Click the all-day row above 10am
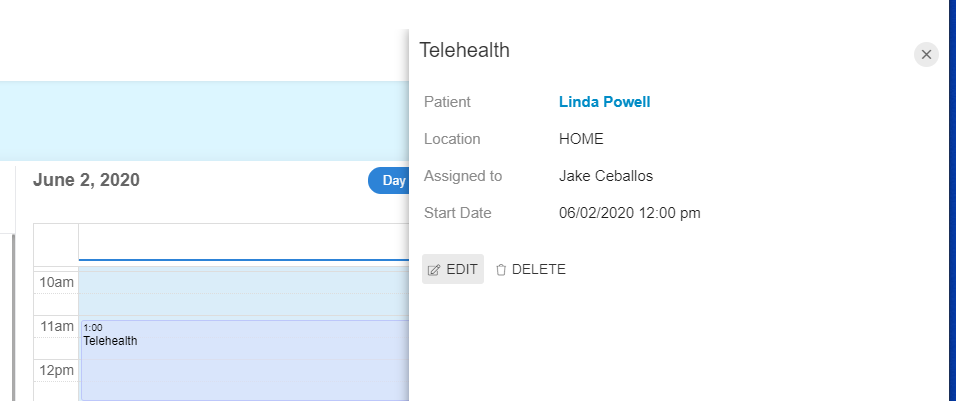This screenshot has height=401, width=956. 244,242
